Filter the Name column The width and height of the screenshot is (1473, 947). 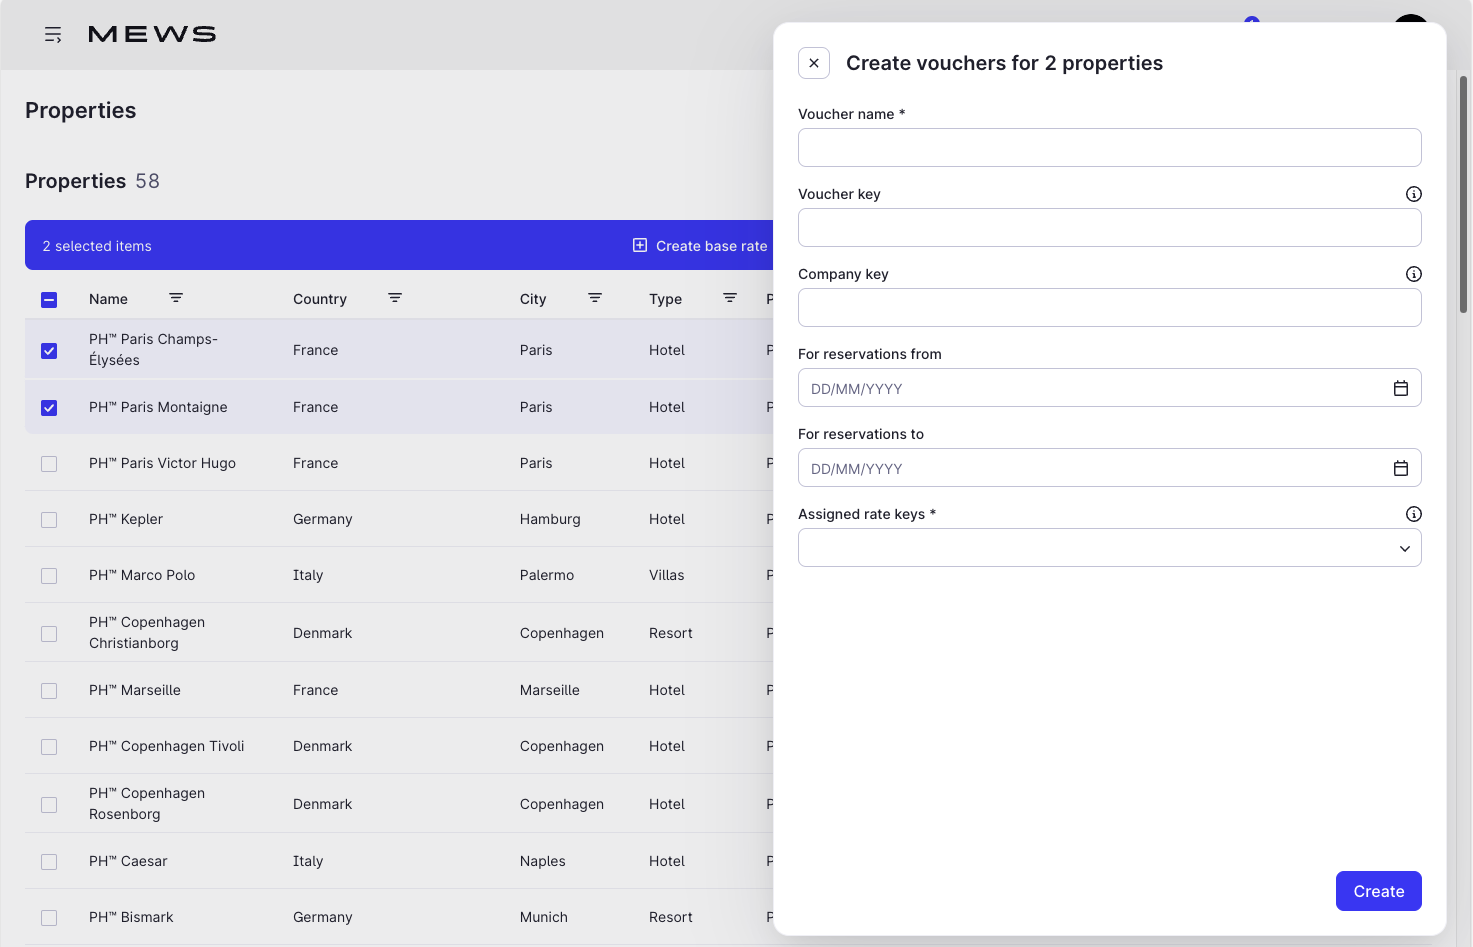176,298
